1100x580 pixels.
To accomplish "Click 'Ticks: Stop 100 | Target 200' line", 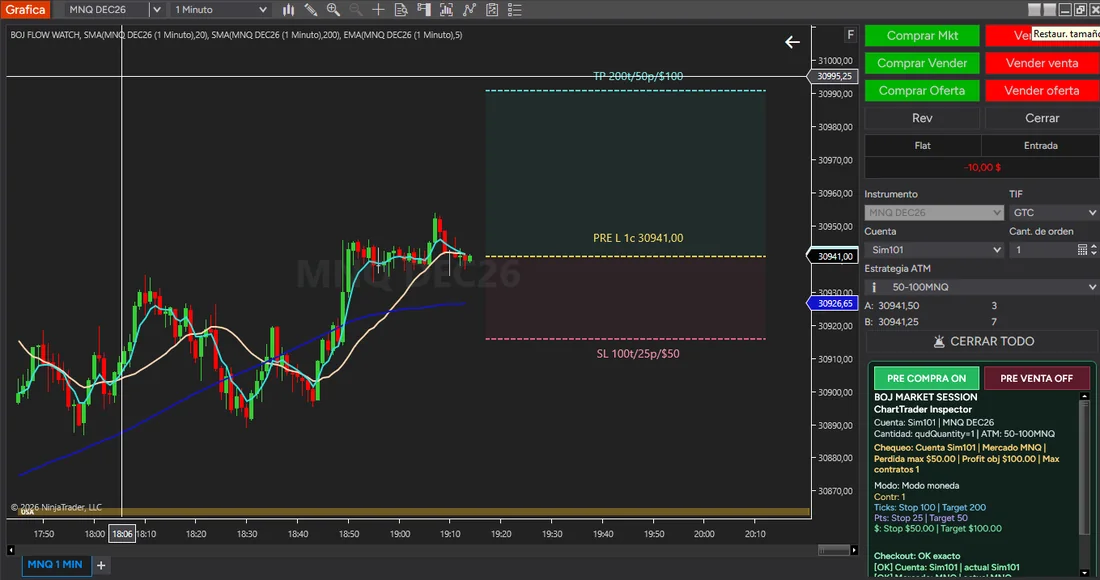I will point(930,507).
